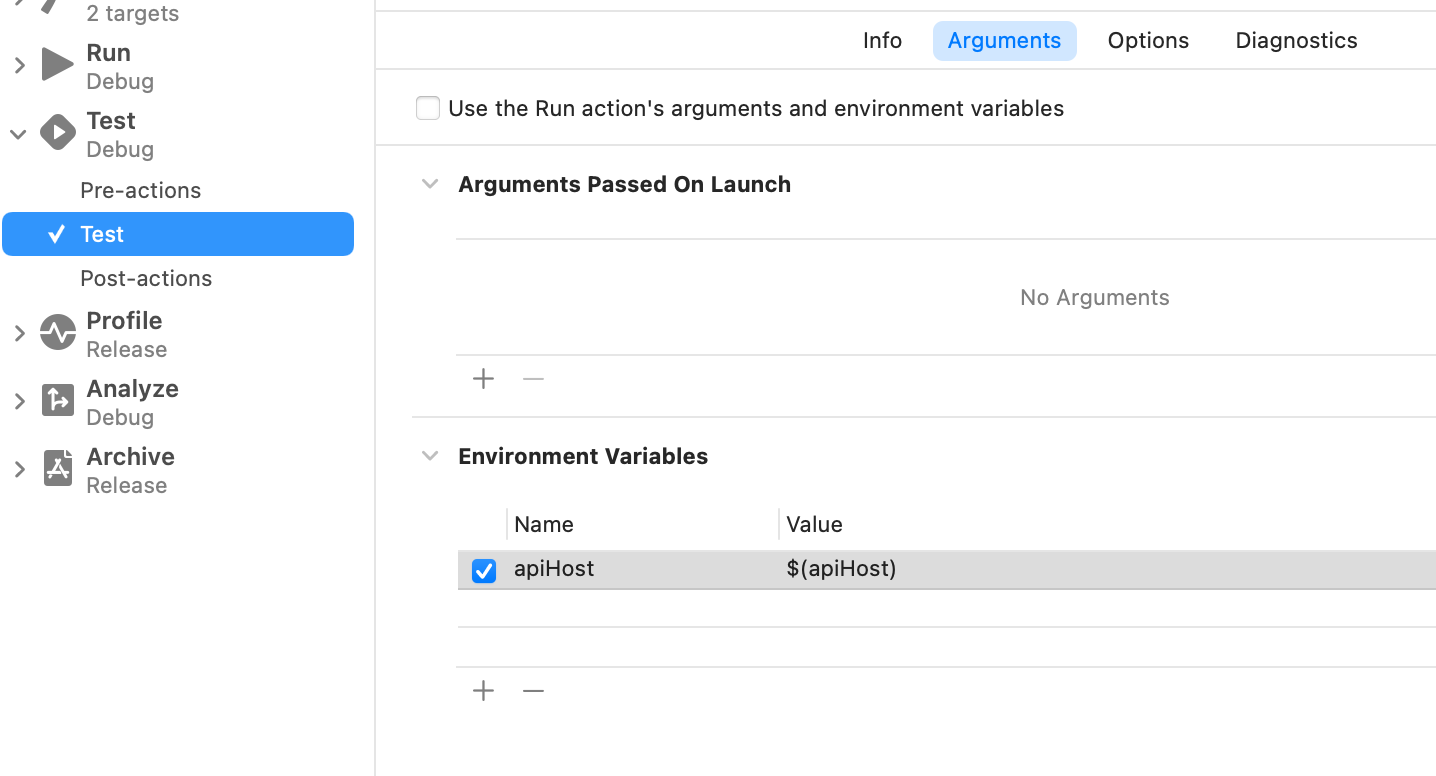Select the Analyze action icon

tap(57, 400)
